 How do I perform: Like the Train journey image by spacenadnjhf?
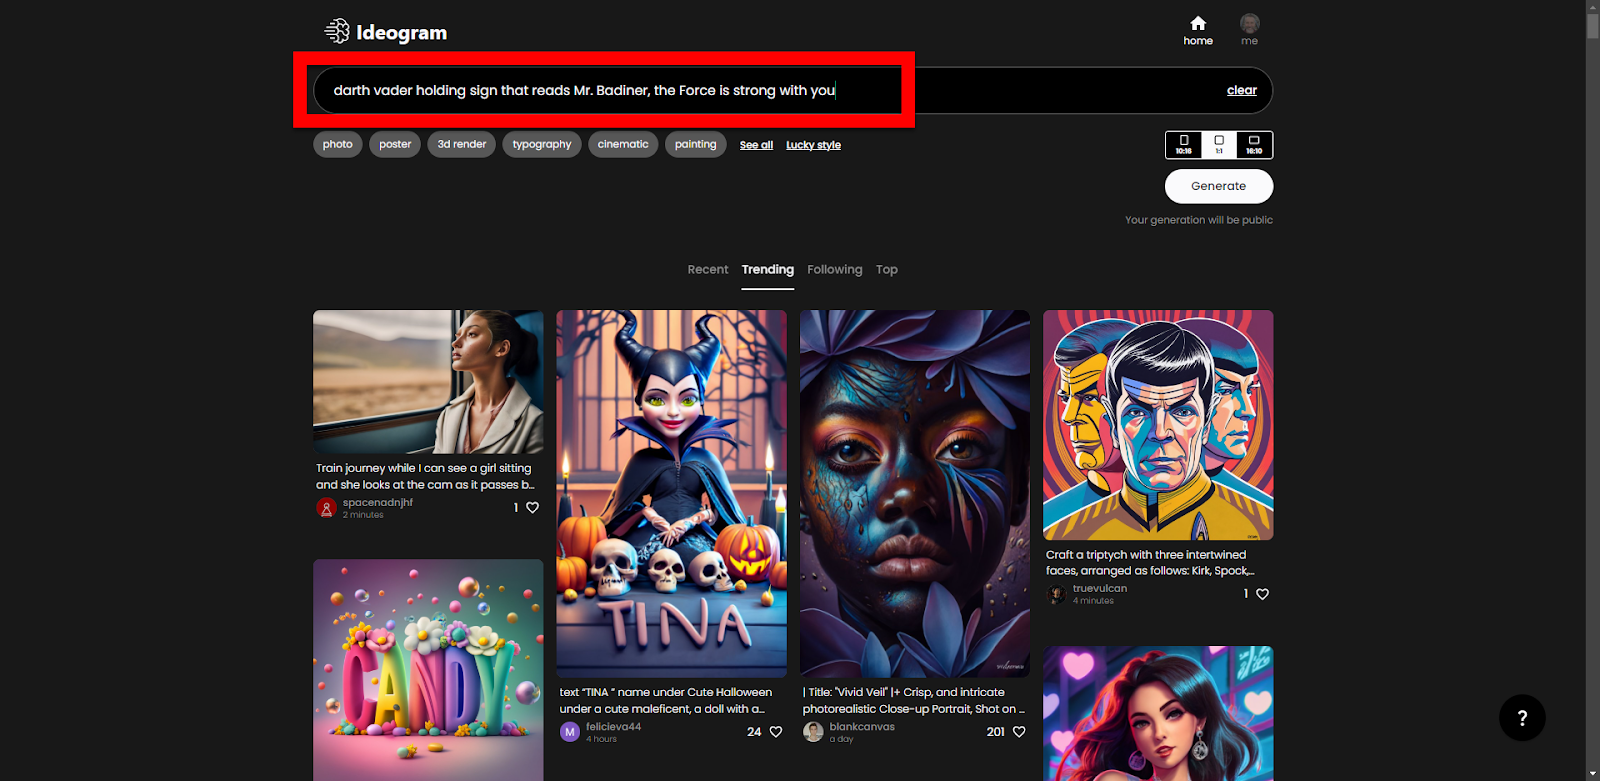click(x=533, y=508)
